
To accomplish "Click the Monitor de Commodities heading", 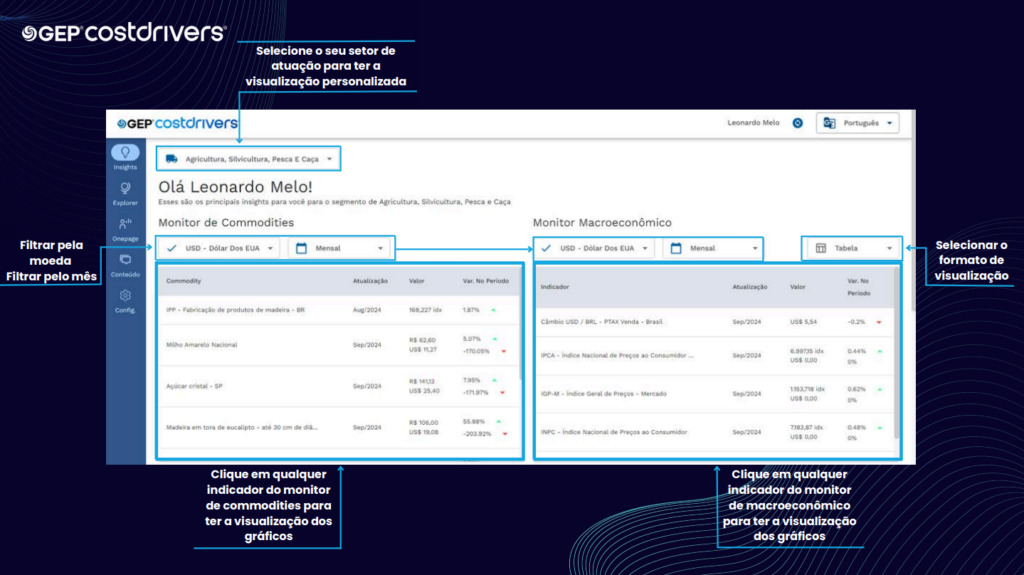I will [226, 223].
